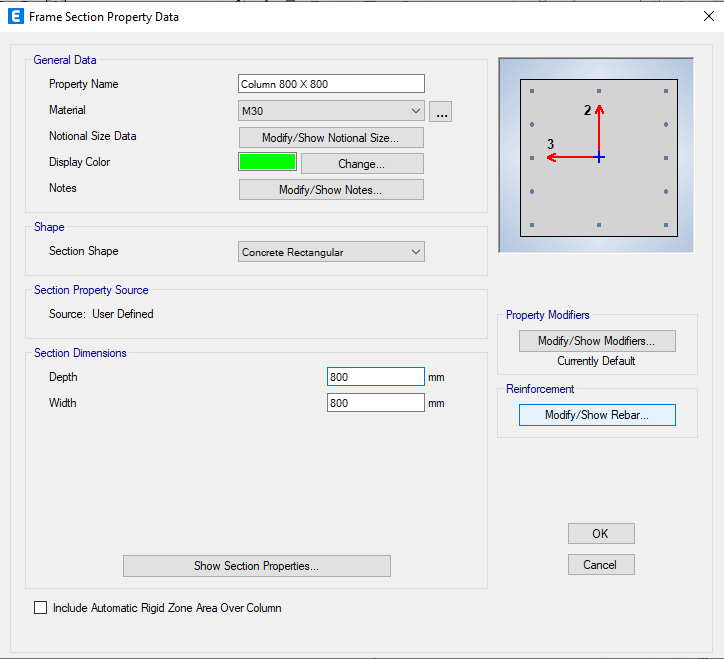Expand the Section Shape dropdown

331,252
